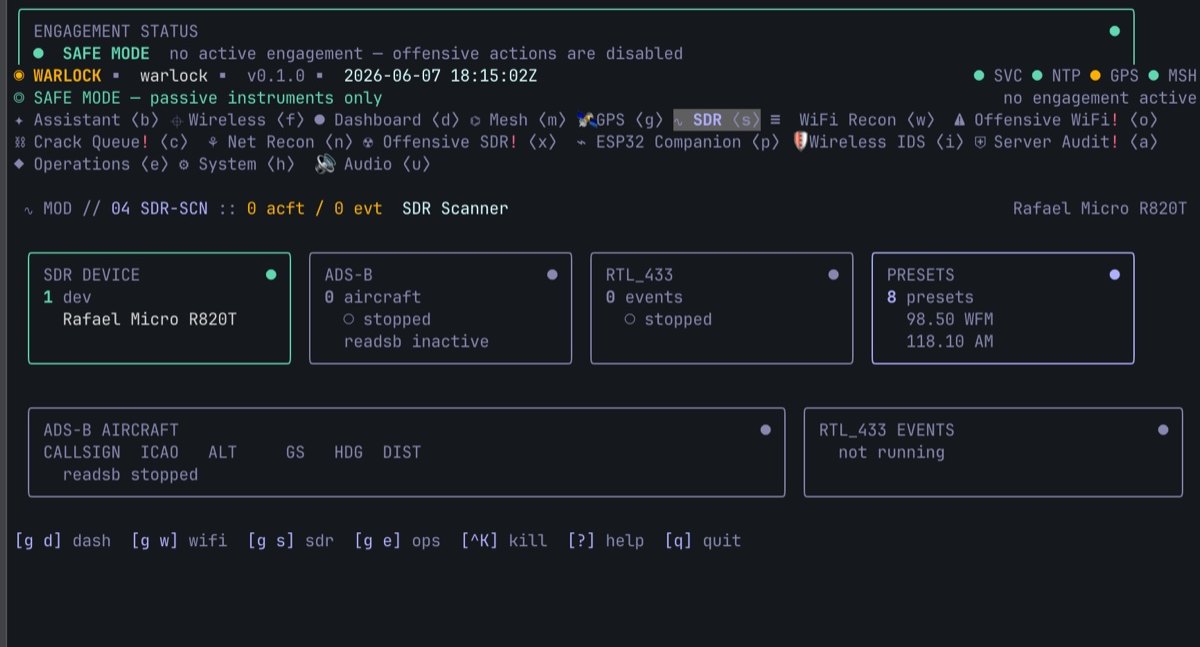Click the diamond icon beside Operations
1200x647 pixels.
pyautogui.click(x=19, y=164)
